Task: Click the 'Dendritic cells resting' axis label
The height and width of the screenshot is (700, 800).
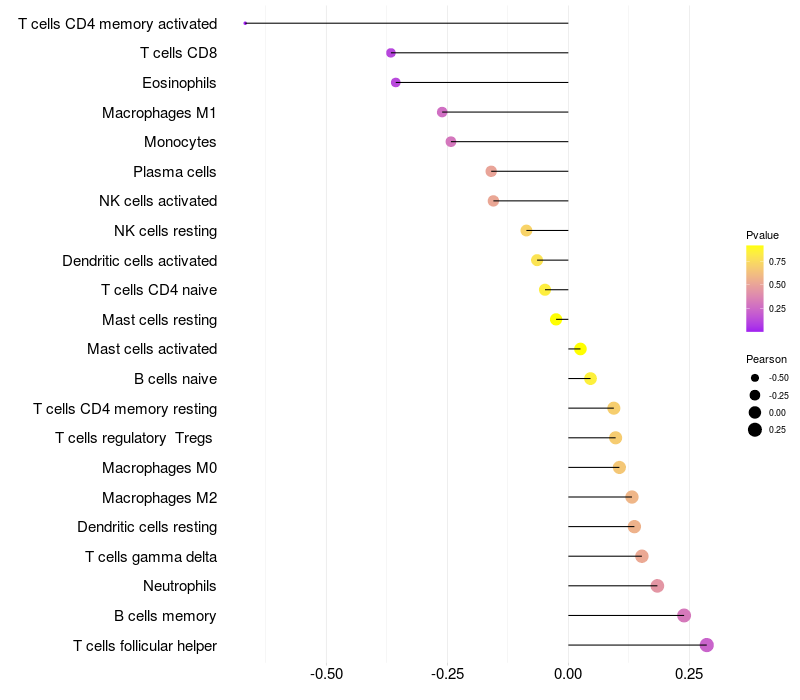Action: pos(147,527)
